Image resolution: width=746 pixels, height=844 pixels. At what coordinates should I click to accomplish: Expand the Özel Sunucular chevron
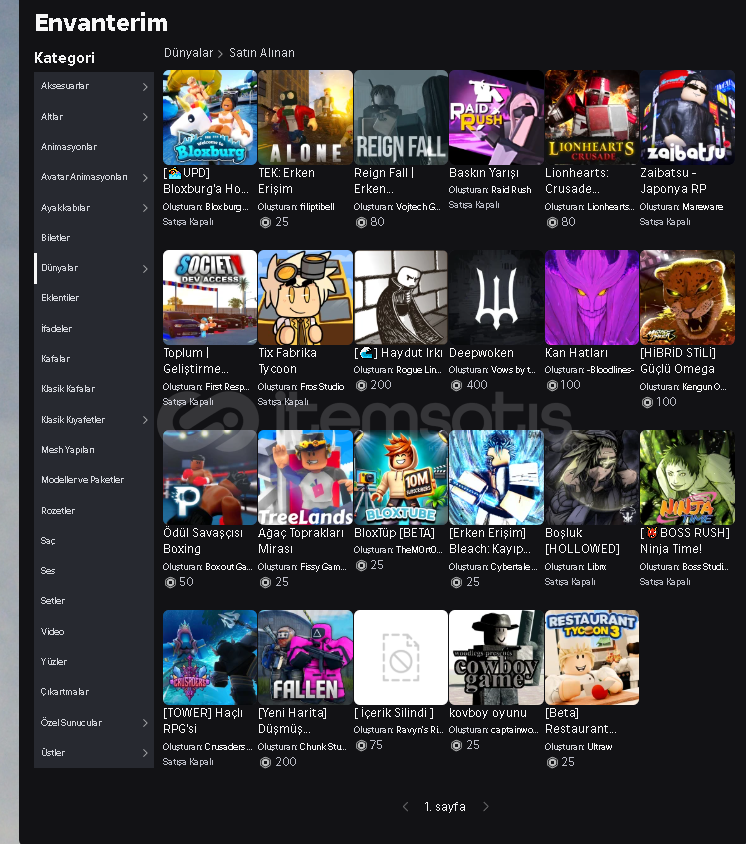(x=145, y=723)
